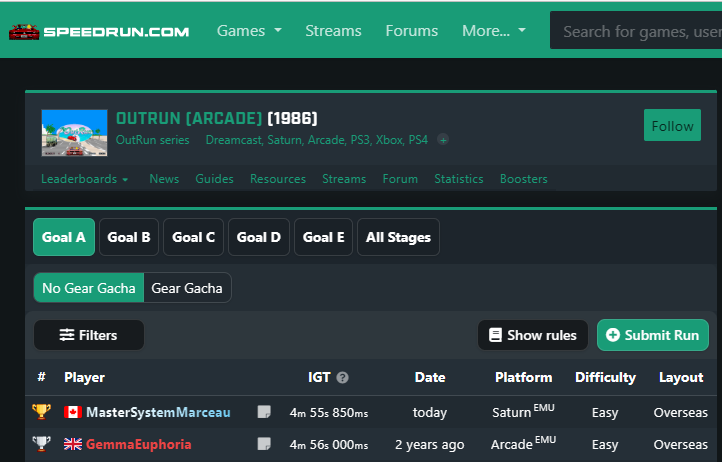Open GemmaEuphoria's profile
The width and height of the screenshot is (722, 462).
[x=139, y=444]
